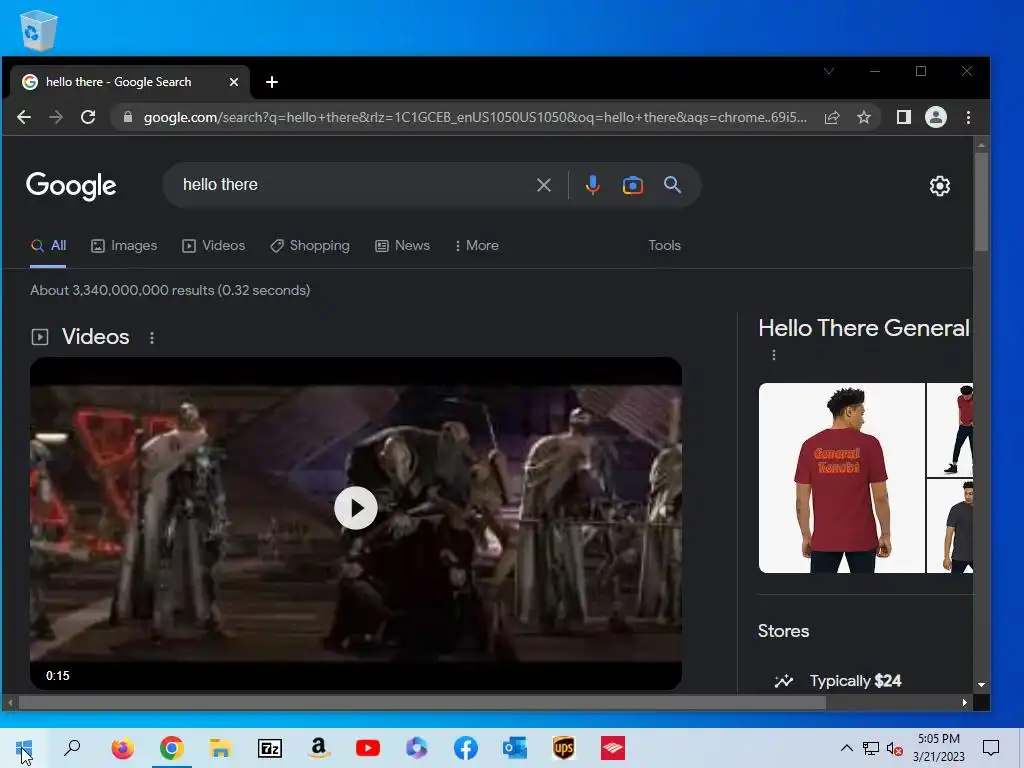This screenshot has height=768, width=1024.
Task: Open the gray t-shirt thumbnail
Action: 950,526
